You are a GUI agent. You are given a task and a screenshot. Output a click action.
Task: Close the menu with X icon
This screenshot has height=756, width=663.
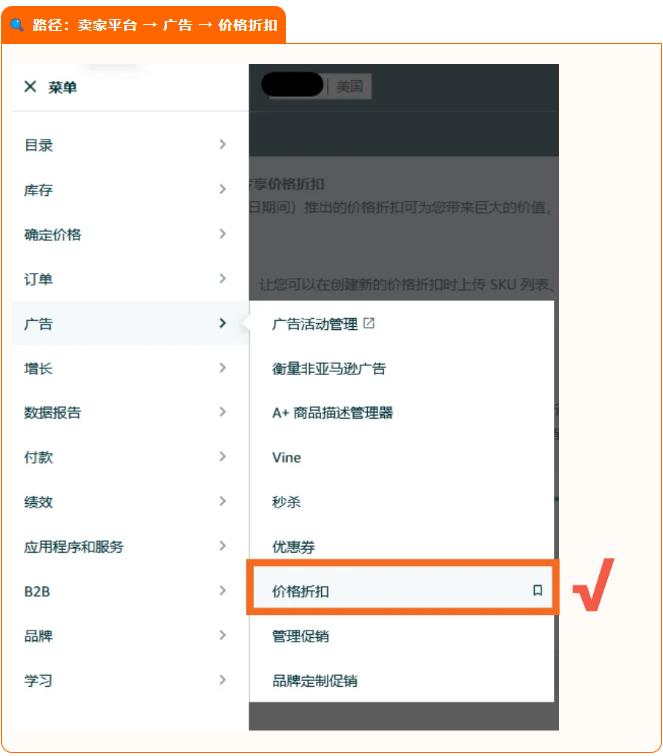[30, 87]
